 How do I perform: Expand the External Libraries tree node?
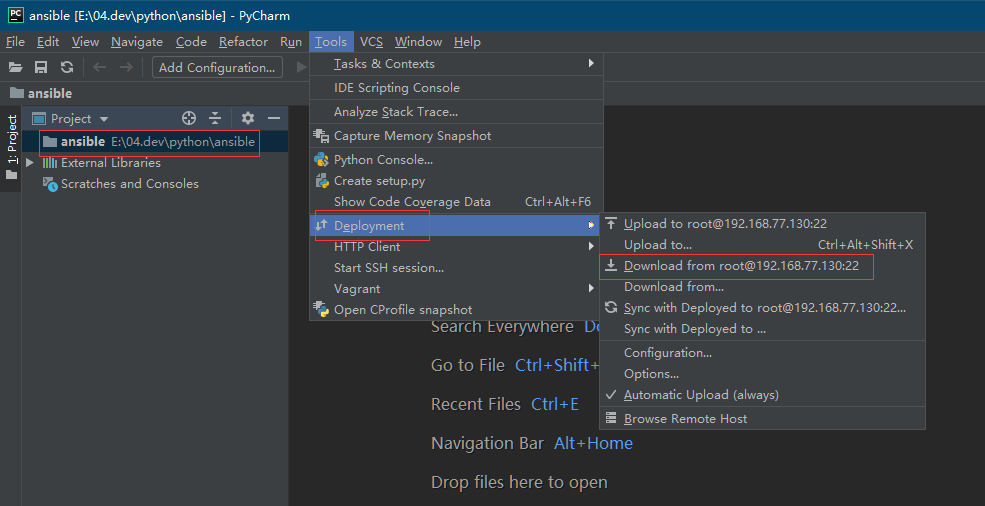(30, 163)
